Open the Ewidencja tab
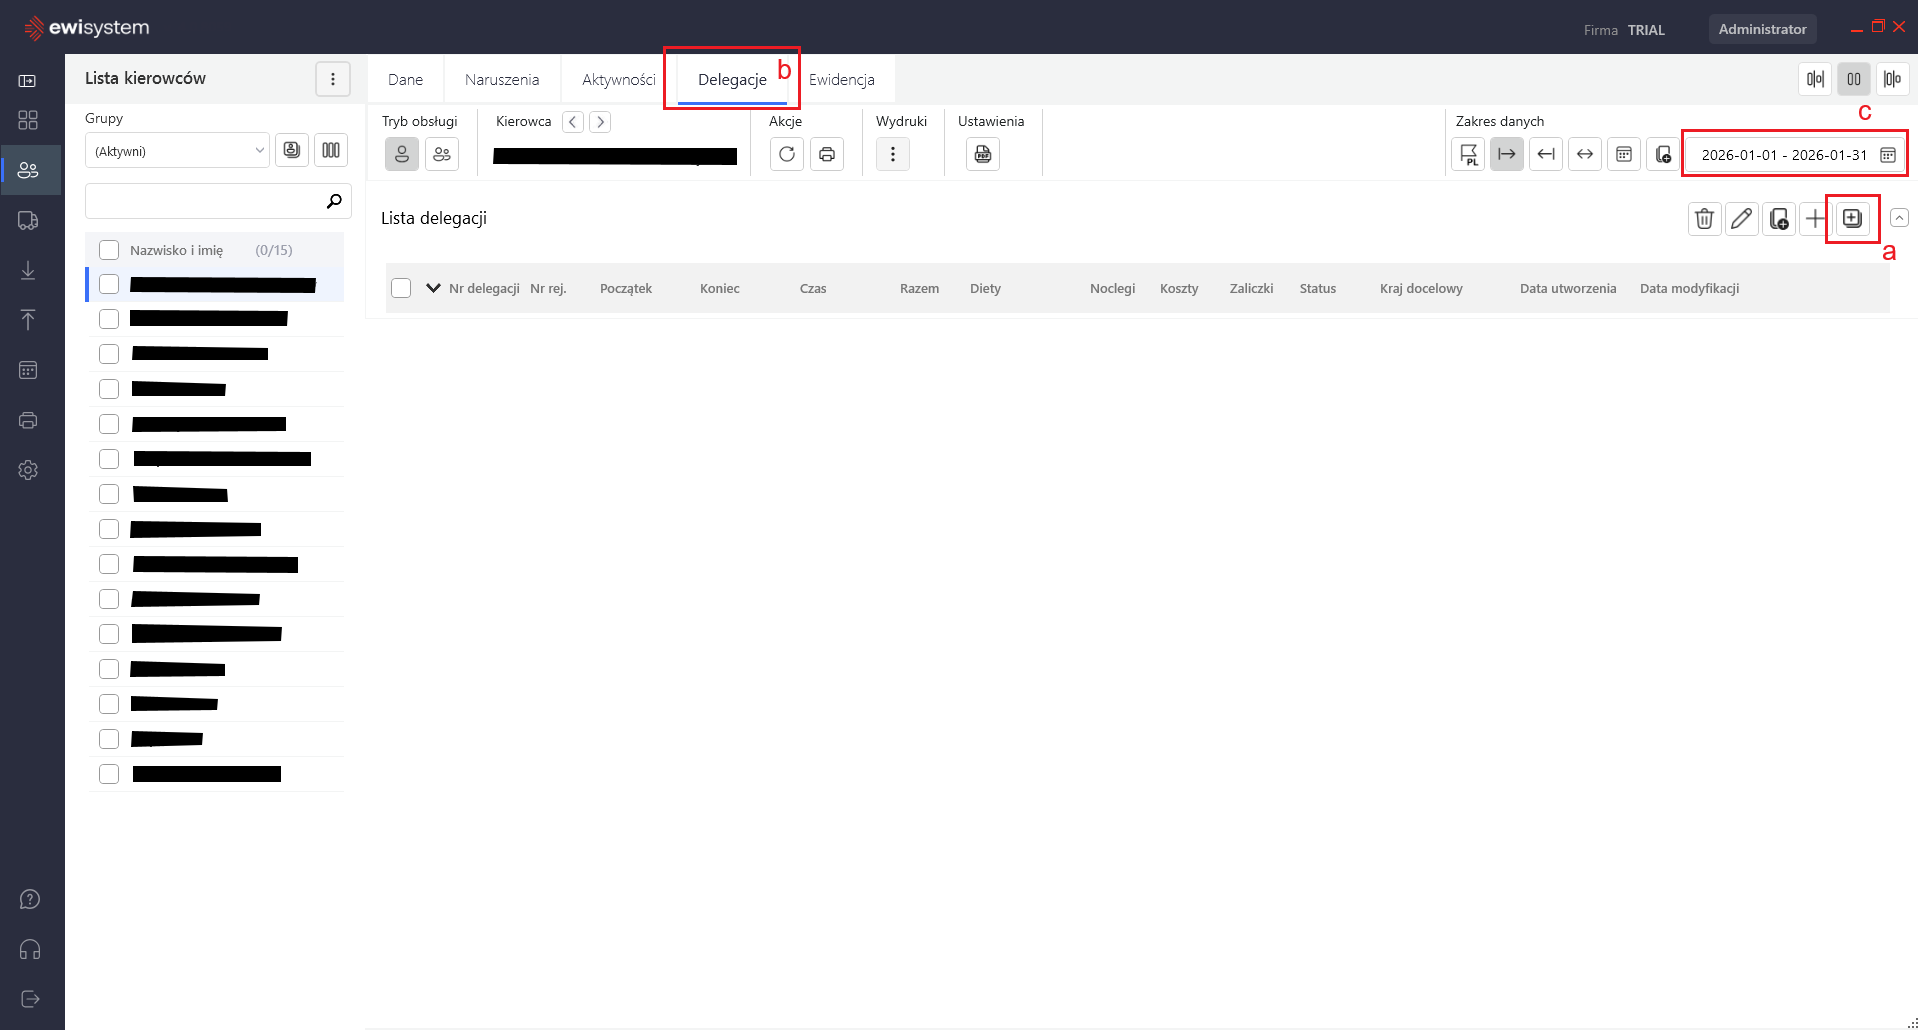This screenshot has width=1918, height=1030. 842,80
